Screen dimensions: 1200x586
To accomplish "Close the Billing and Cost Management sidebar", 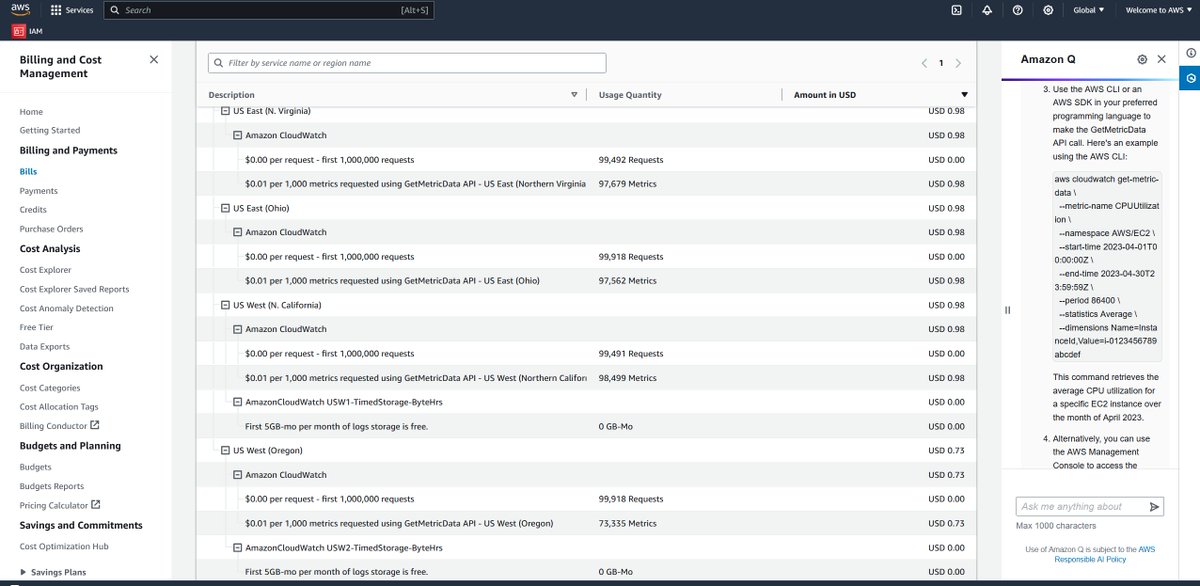I will click(x=153, y=60).
